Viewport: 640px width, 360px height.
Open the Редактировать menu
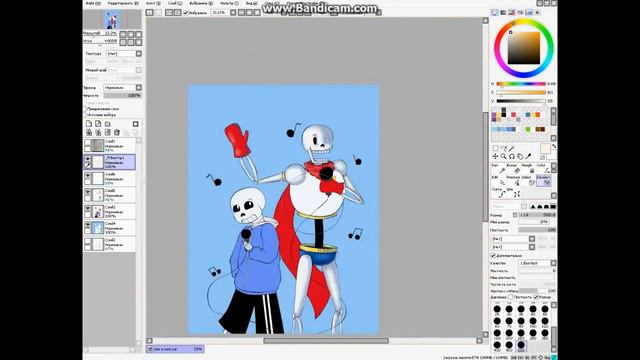pyautogui.click(x=123, y=3)
